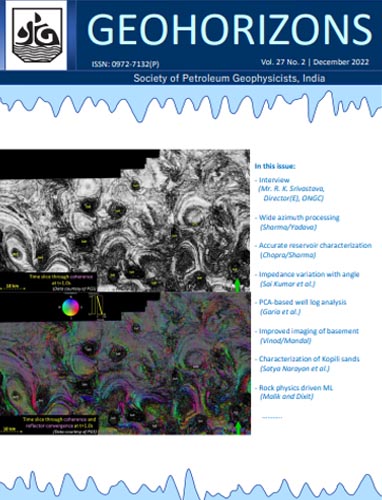
Task: Open the 'Wide azimuth processing' article entry
Action: 299,218
